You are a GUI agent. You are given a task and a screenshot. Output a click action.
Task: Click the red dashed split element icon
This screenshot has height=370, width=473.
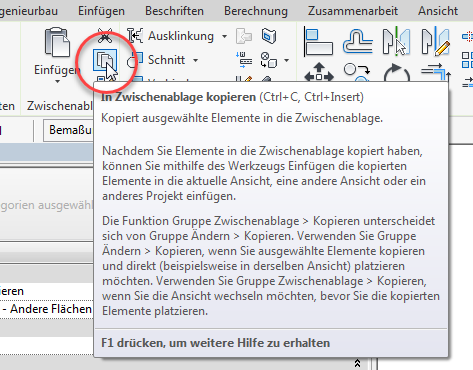pyautogui.click(x=467, y=36)
